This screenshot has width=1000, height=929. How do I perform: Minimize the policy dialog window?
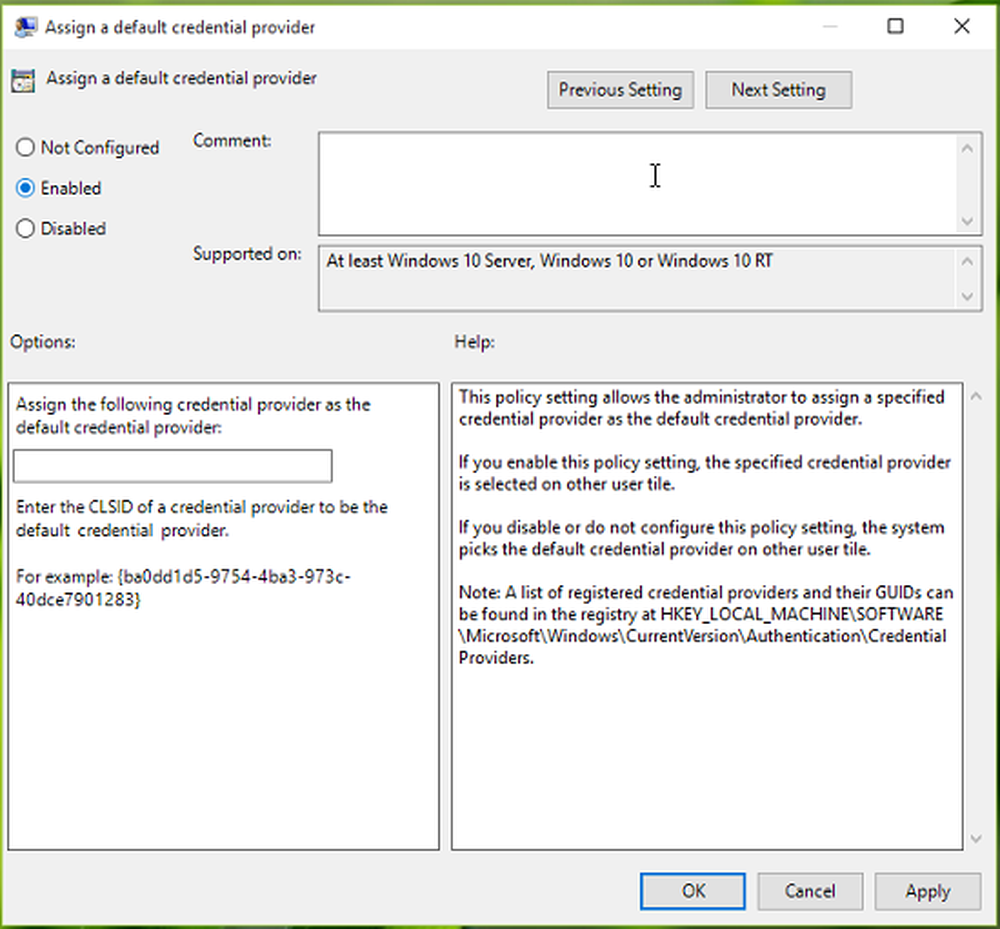click(830, 27)
